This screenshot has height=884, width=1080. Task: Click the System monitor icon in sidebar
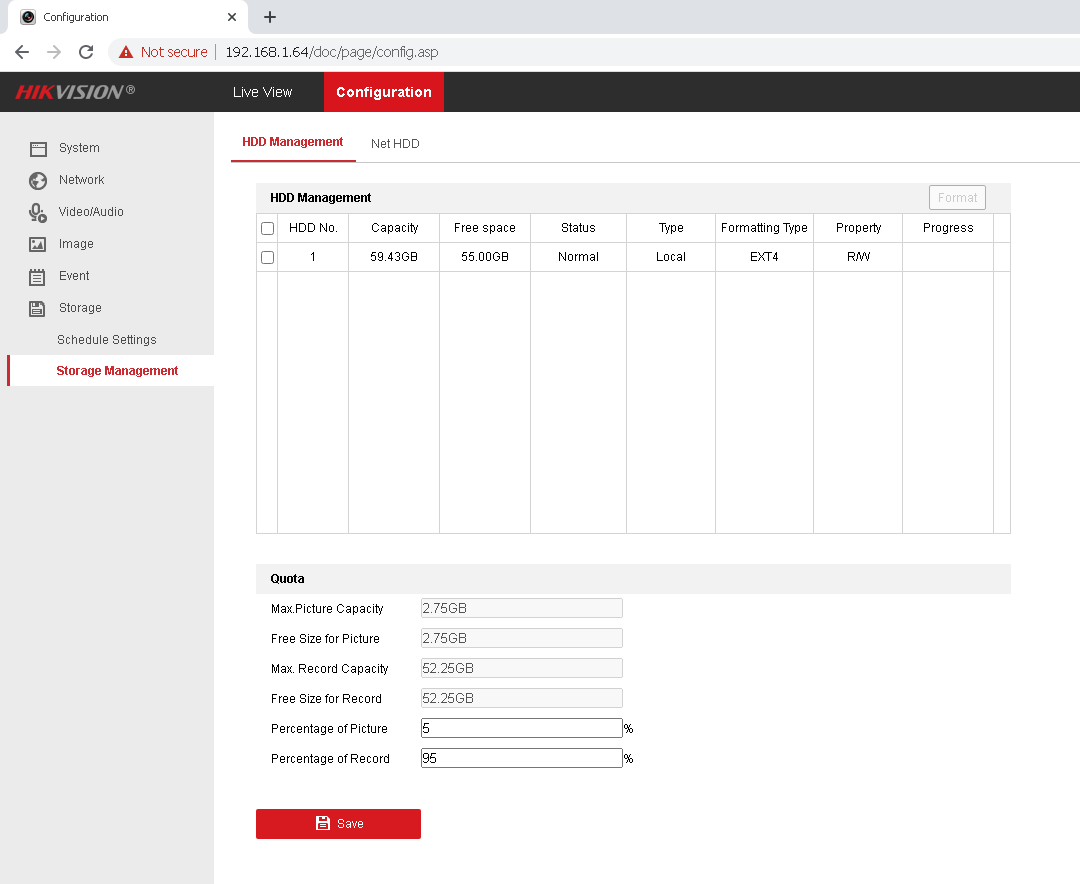(x=38, y=148)
